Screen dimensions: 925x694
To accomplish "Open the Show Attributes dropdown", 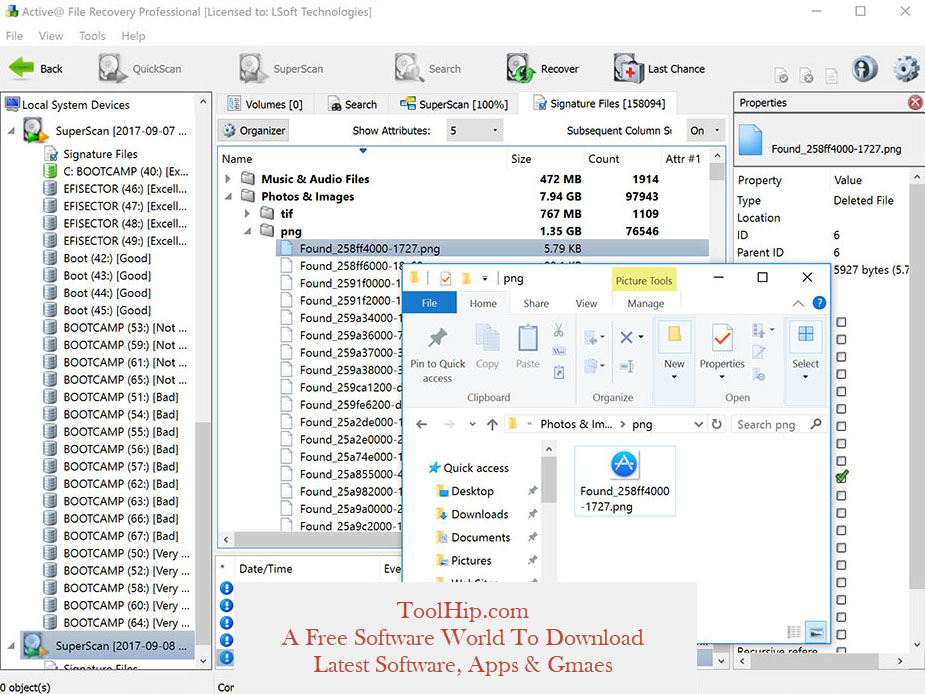I will (474, 130).
